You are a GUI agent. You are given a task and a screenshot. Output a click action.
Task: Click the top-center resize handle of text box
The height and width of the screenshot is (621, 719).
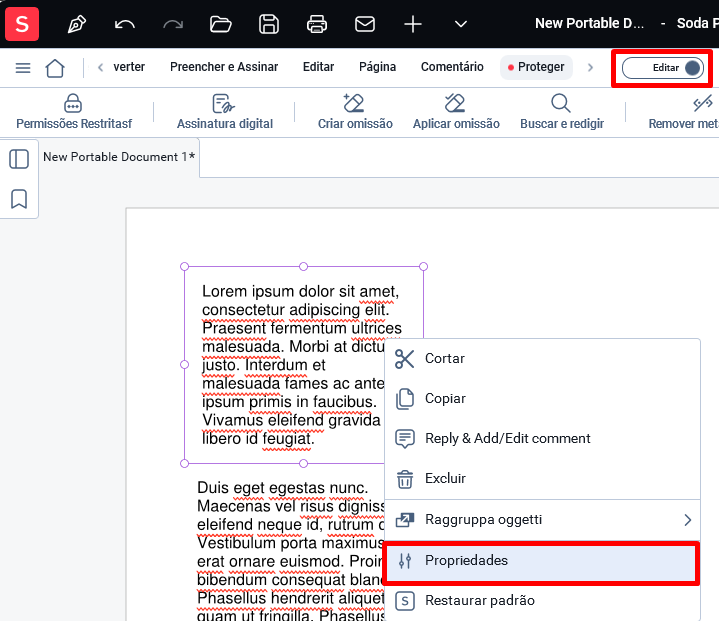[303, 266]
